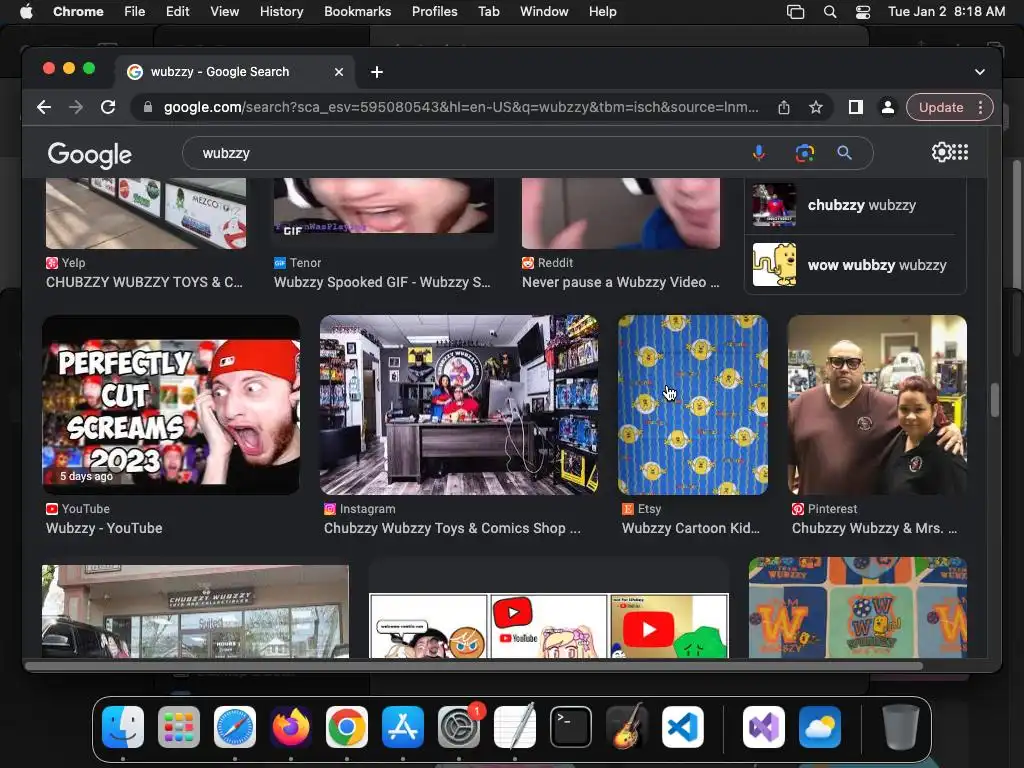Click 'Wubzzy - YouTube' result title

click(104, 528)
